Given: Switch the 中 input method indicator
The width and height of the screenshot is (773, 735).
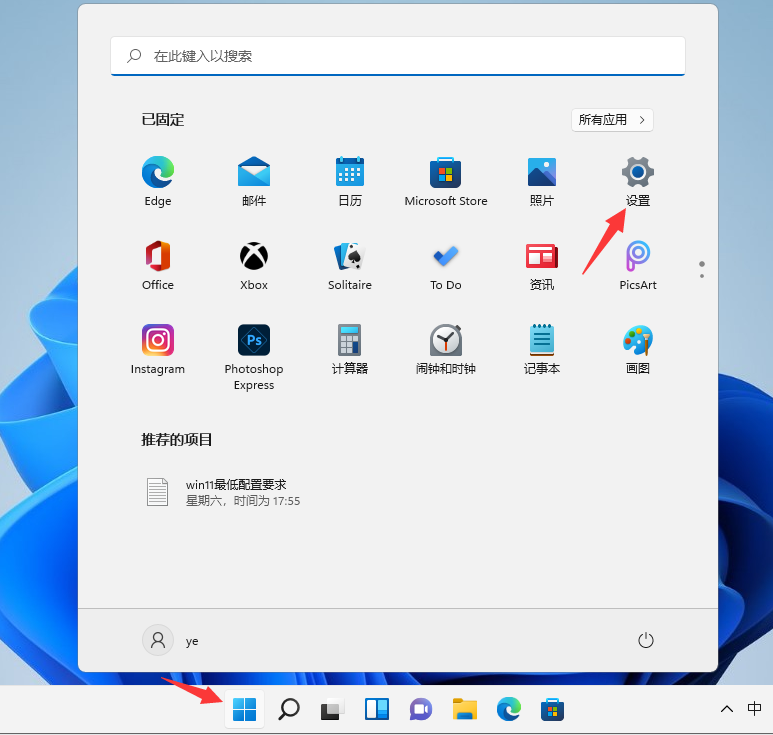Looking at the screenshot, I should 754,709.
